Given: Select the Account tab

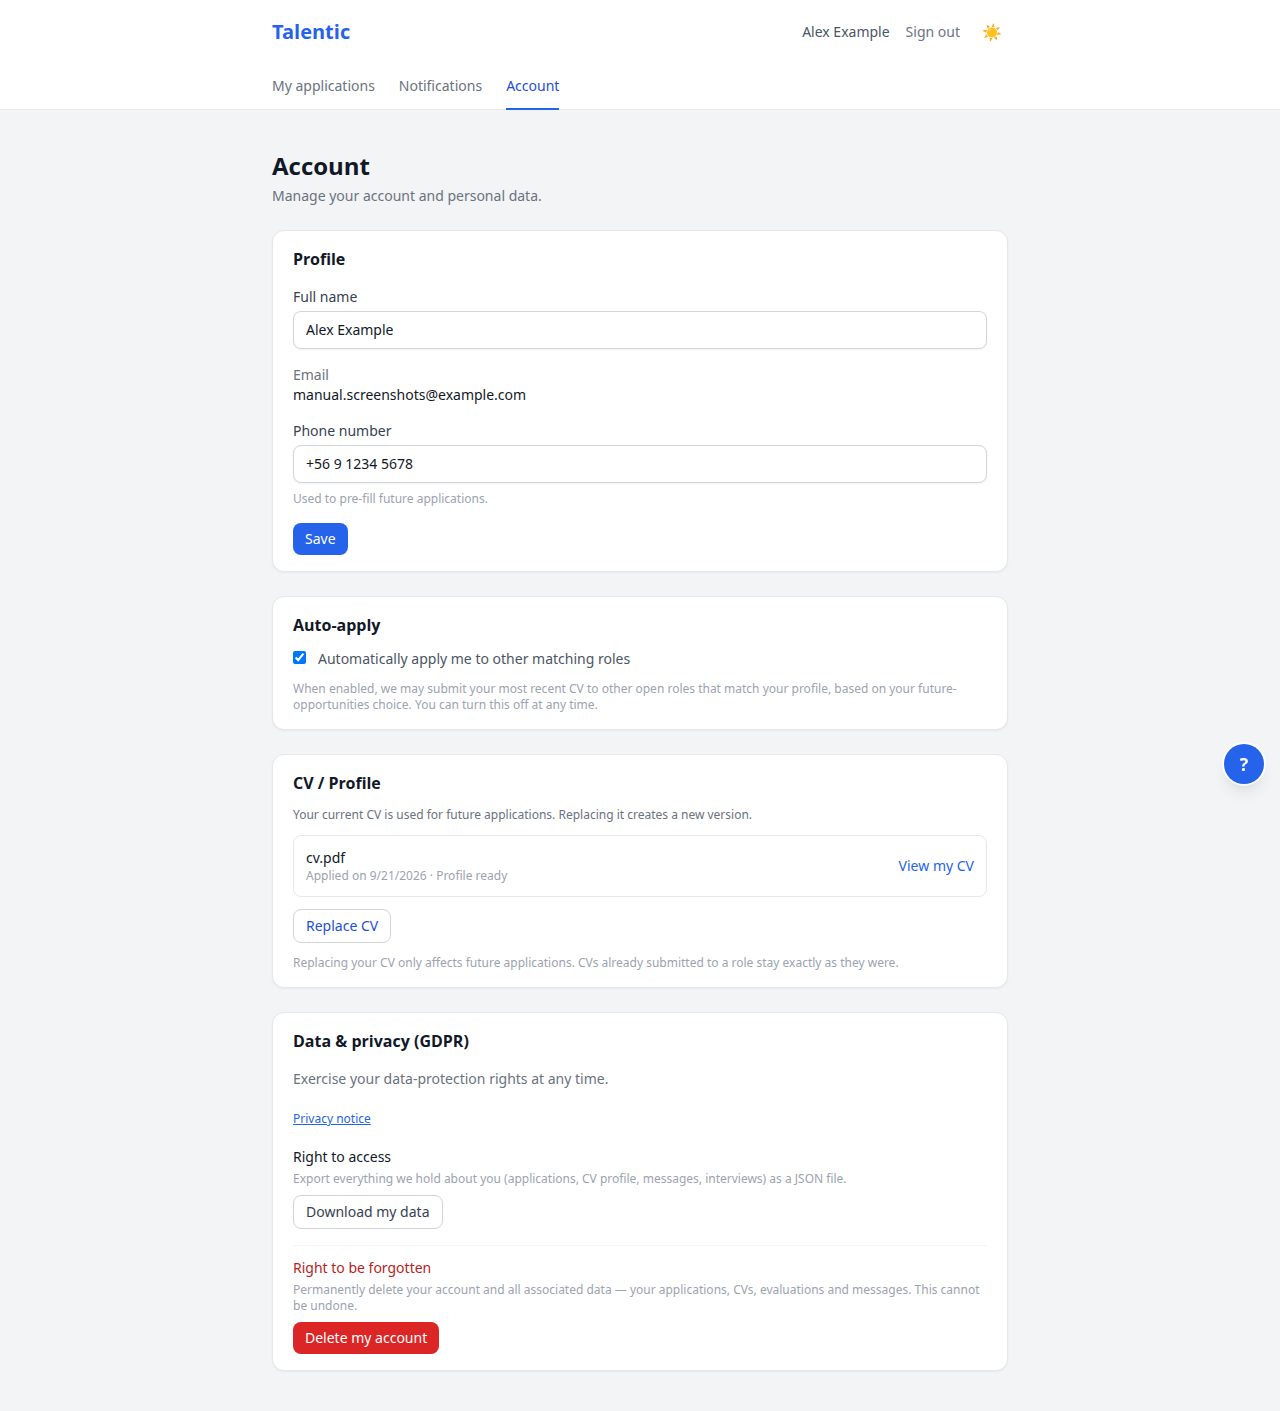Looking at the screenshot, I should [x=532, y=86].
